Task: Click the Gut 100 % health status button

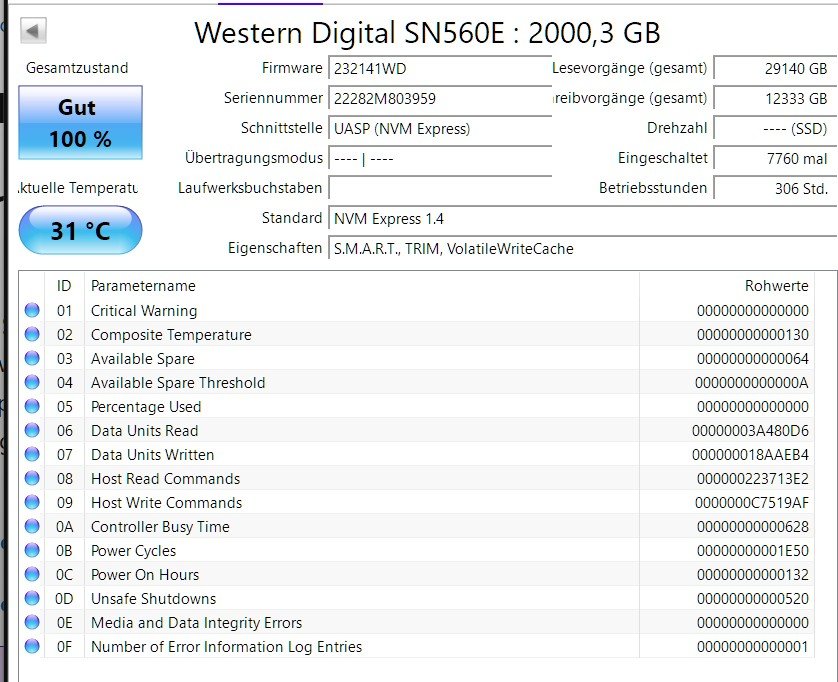Action: tap(80, 123)
